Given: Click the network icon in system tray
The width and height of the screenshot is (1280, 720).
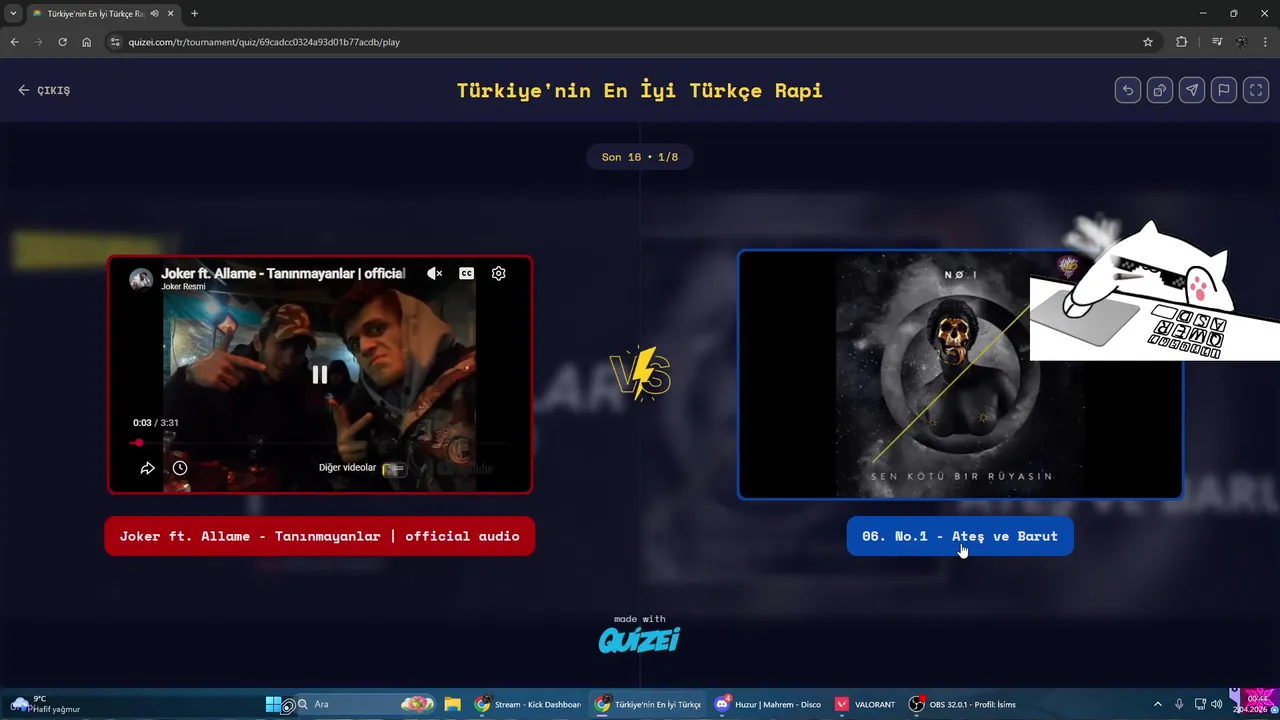Looking at the screenshot, I should (x=1200, y=704).
